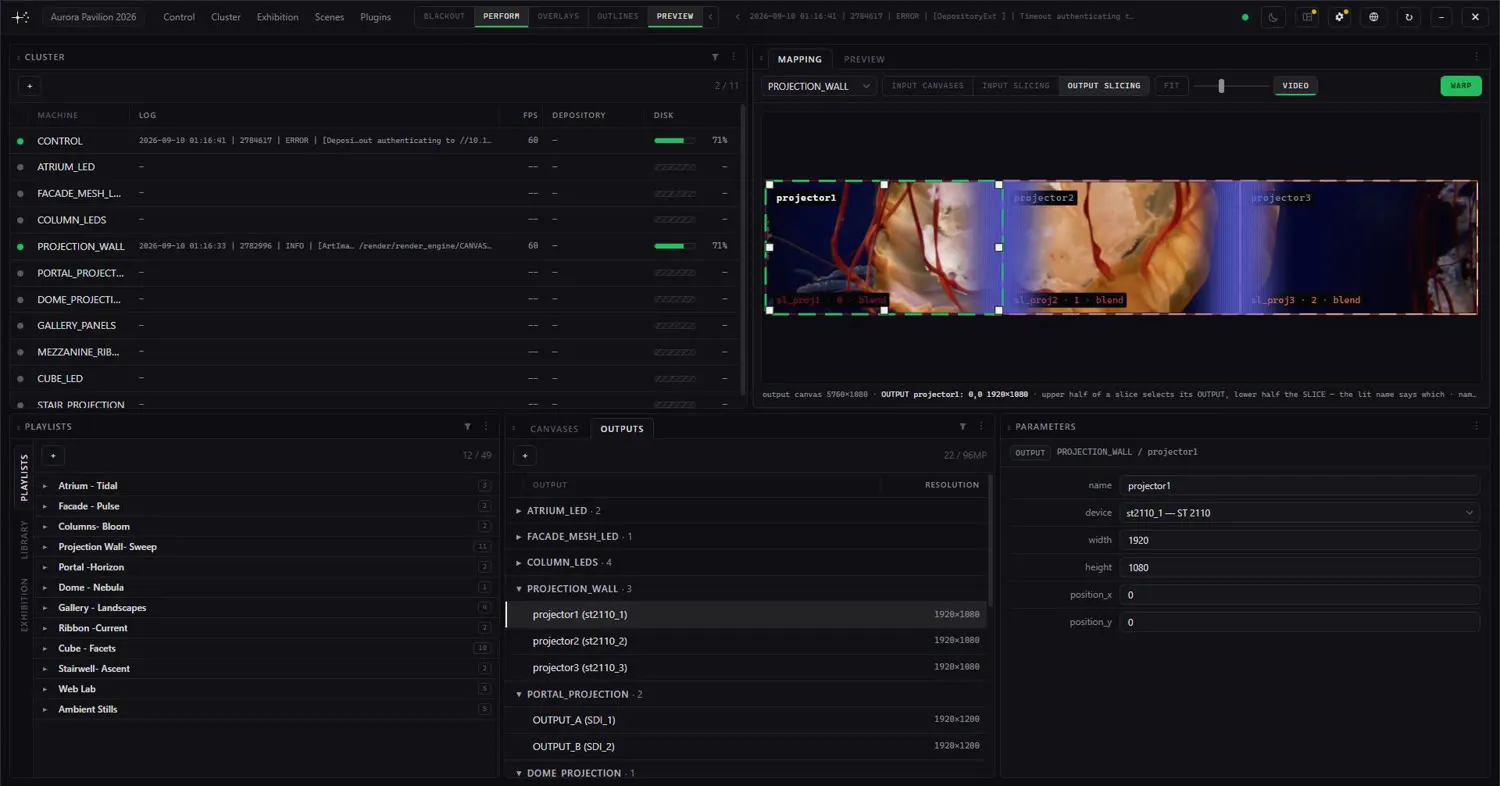Screen dimensions: 1500x786
Task: Expand the ATRIUM_LED output group
Action: click(519, 511)
